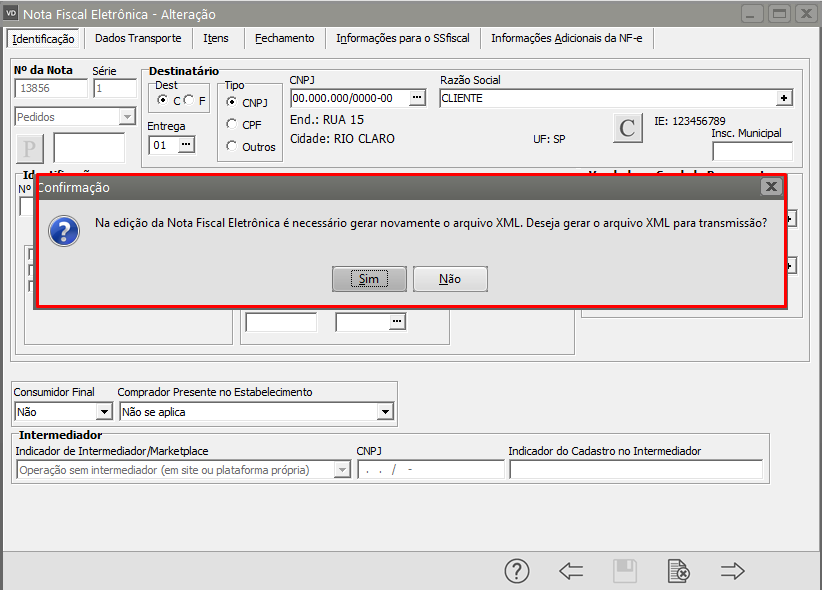This screenshot has height=590, width=822.
Task: Open Entrega lookup ellipsis button
Action: 185,145
